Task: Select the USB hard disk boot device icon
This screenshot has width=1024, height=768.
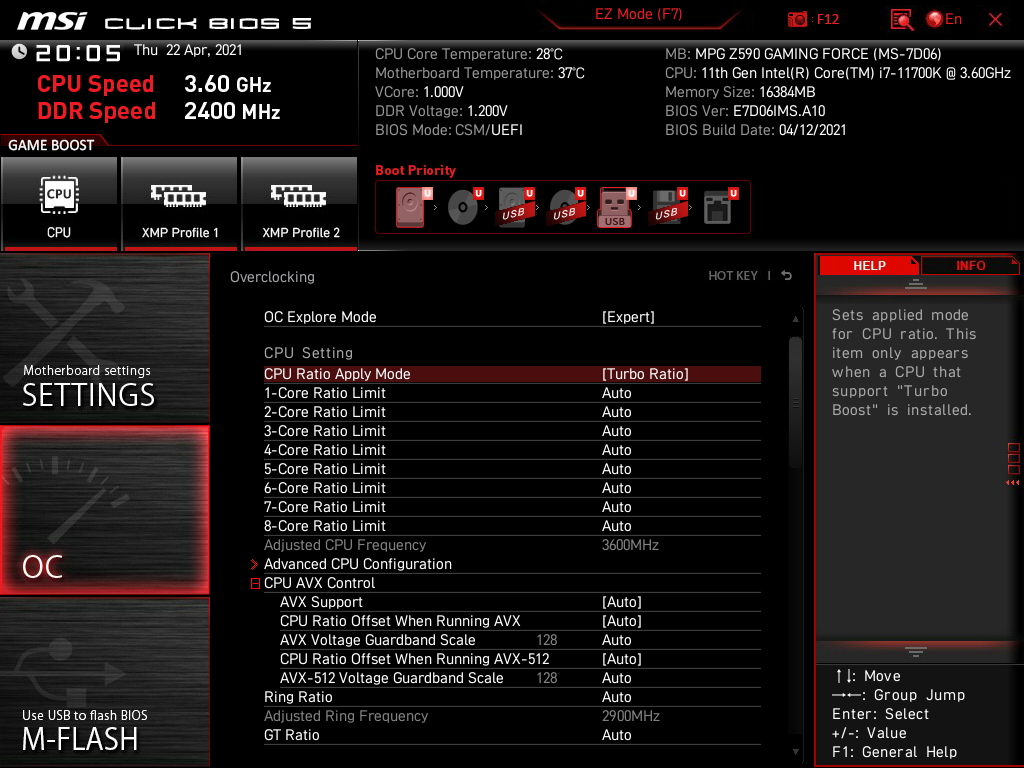Action: [x=515, y=207]
